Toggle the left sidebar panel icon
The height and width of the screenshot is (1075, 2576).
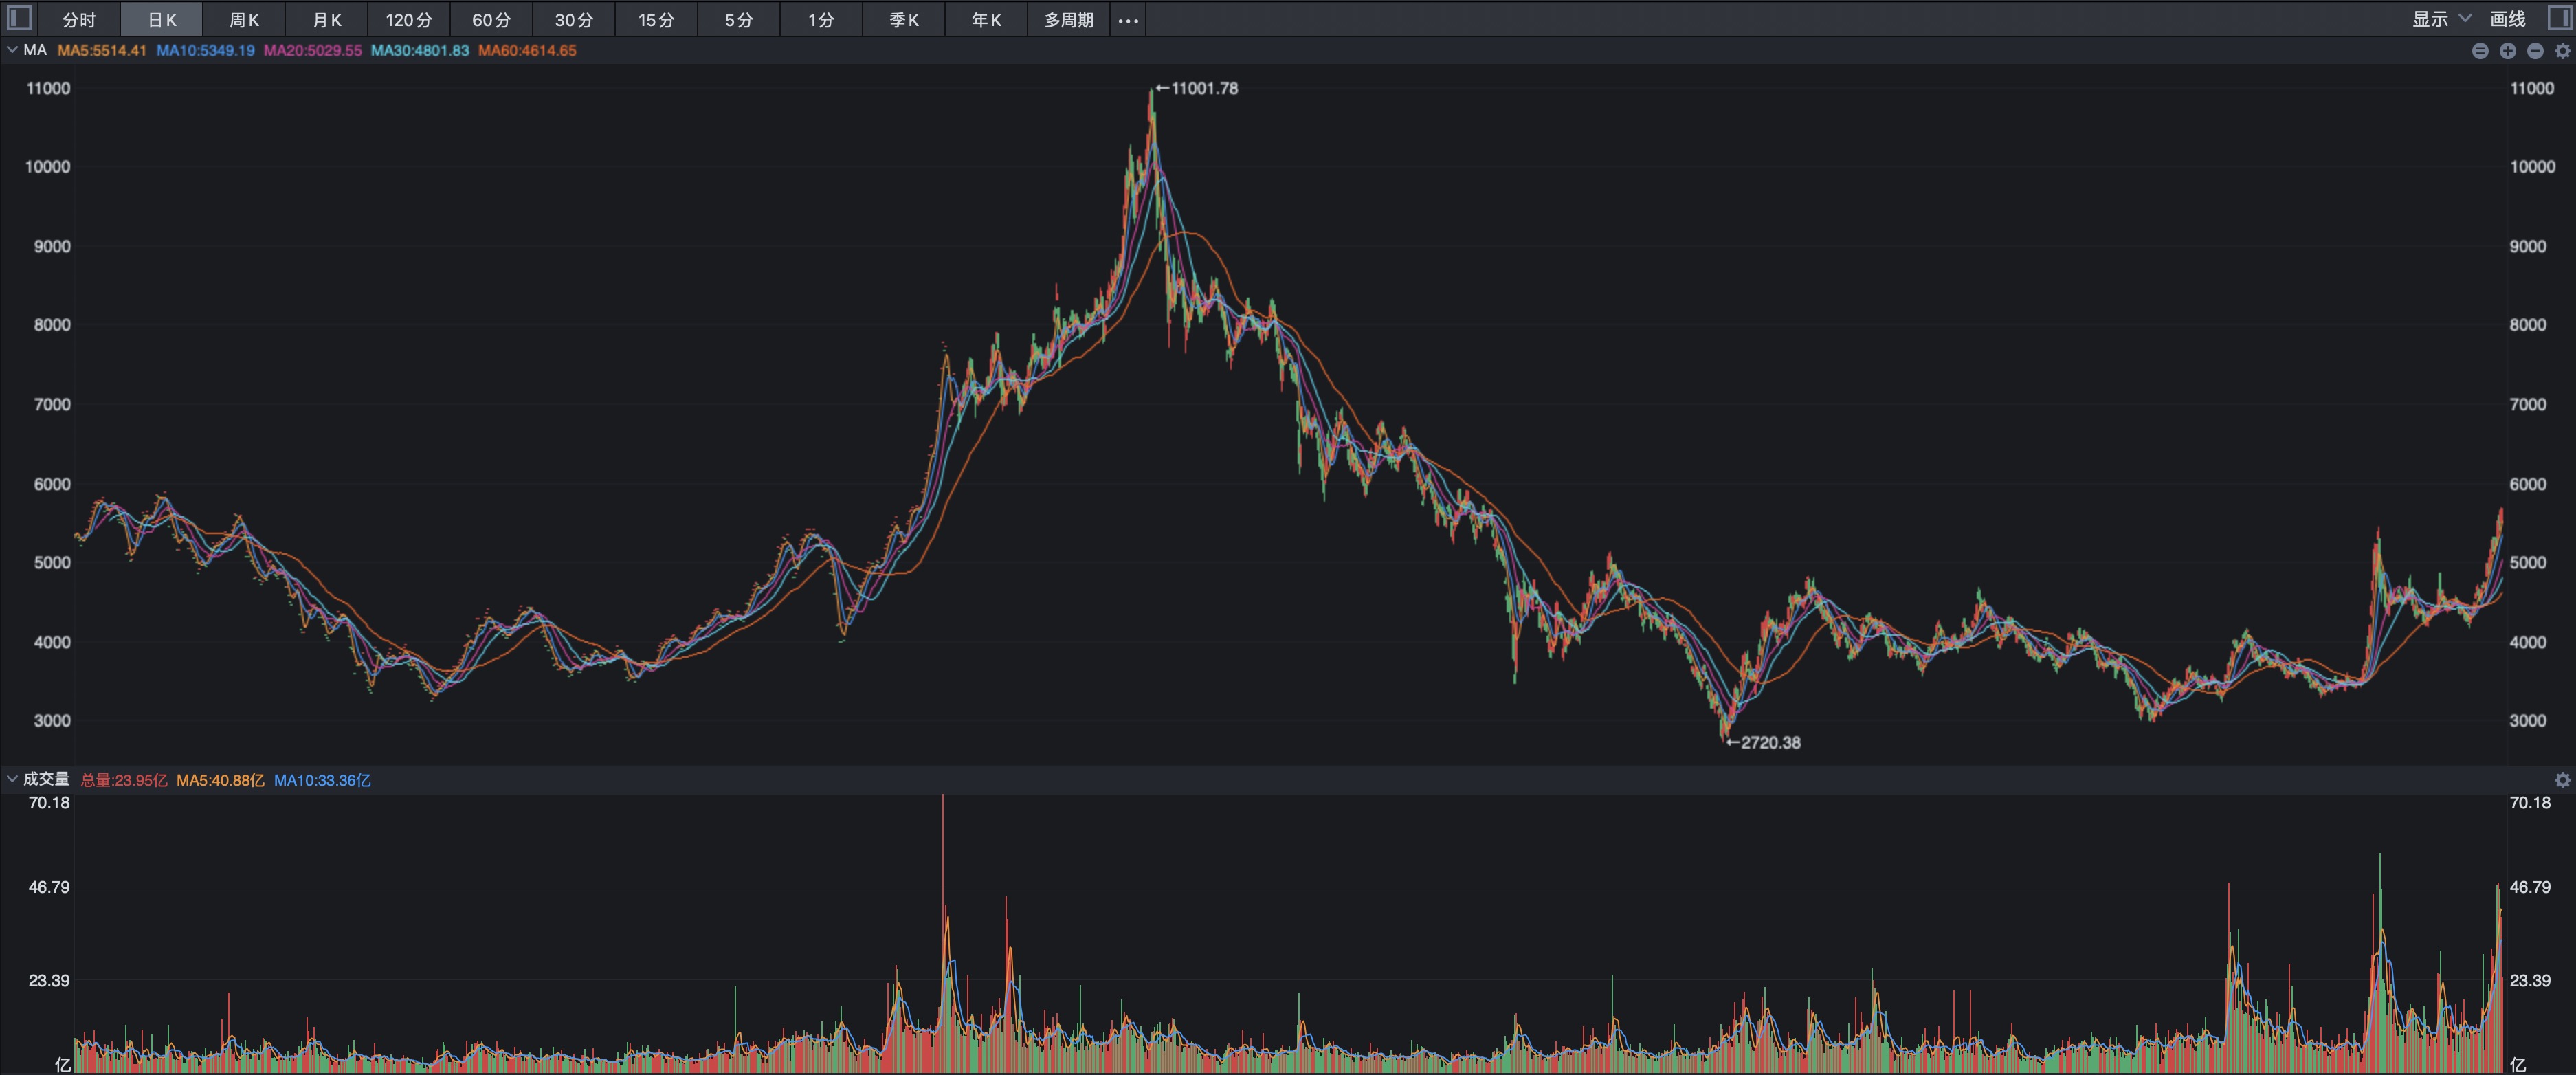point(19,18)
